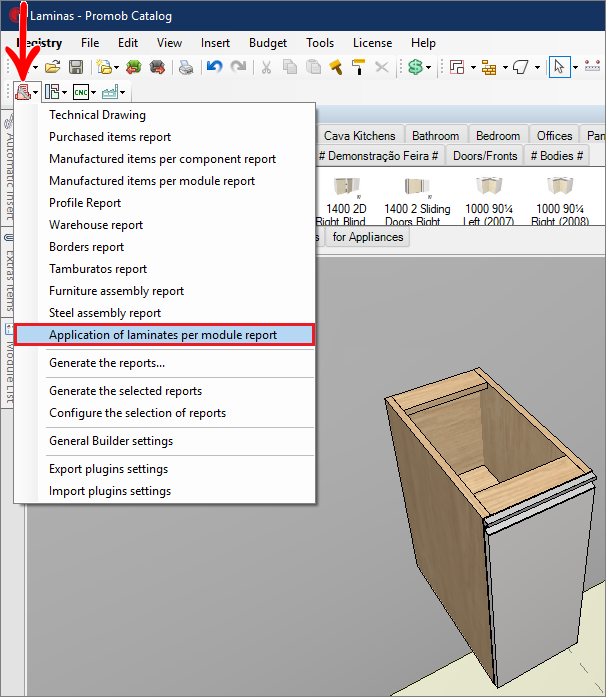Image resolution: width=606 pixels, height=697 pixels.
Task: Click the Open folder icon
Action: 52,67
